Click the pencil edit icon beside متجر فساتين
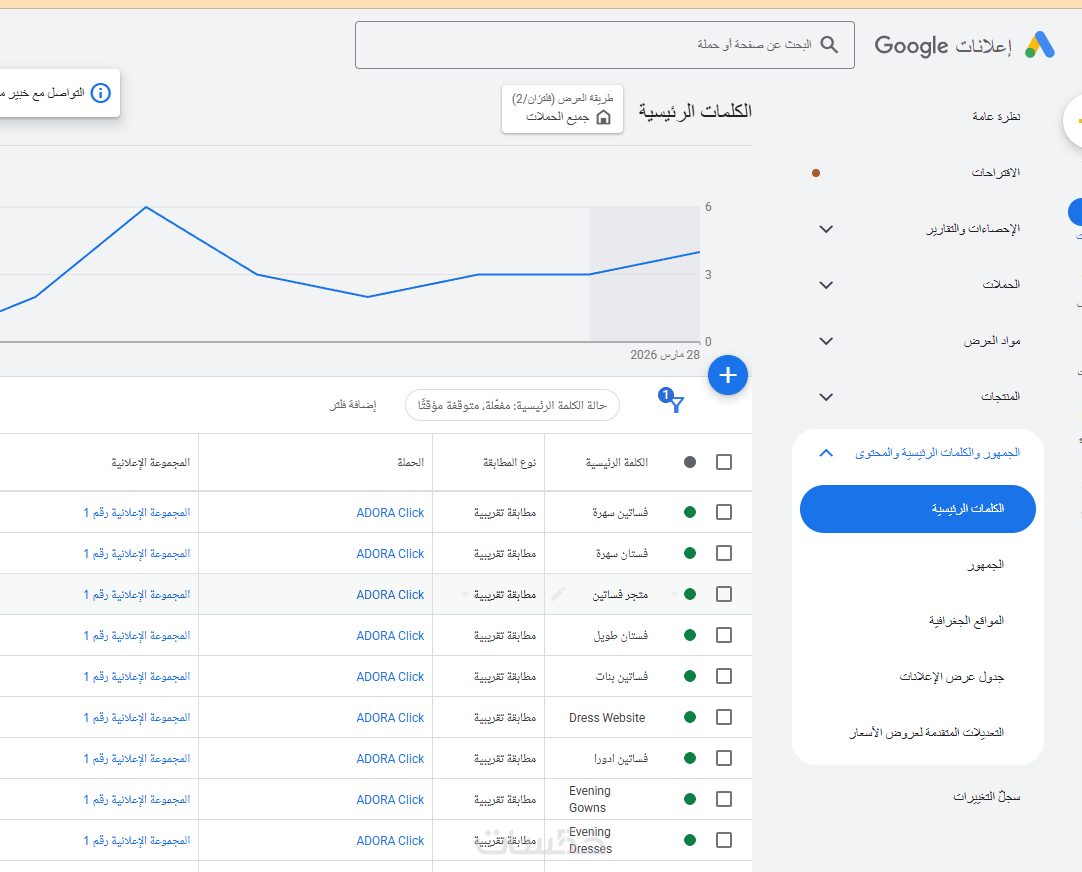This screenshot has width=1082, height=872. pos(558,594)
